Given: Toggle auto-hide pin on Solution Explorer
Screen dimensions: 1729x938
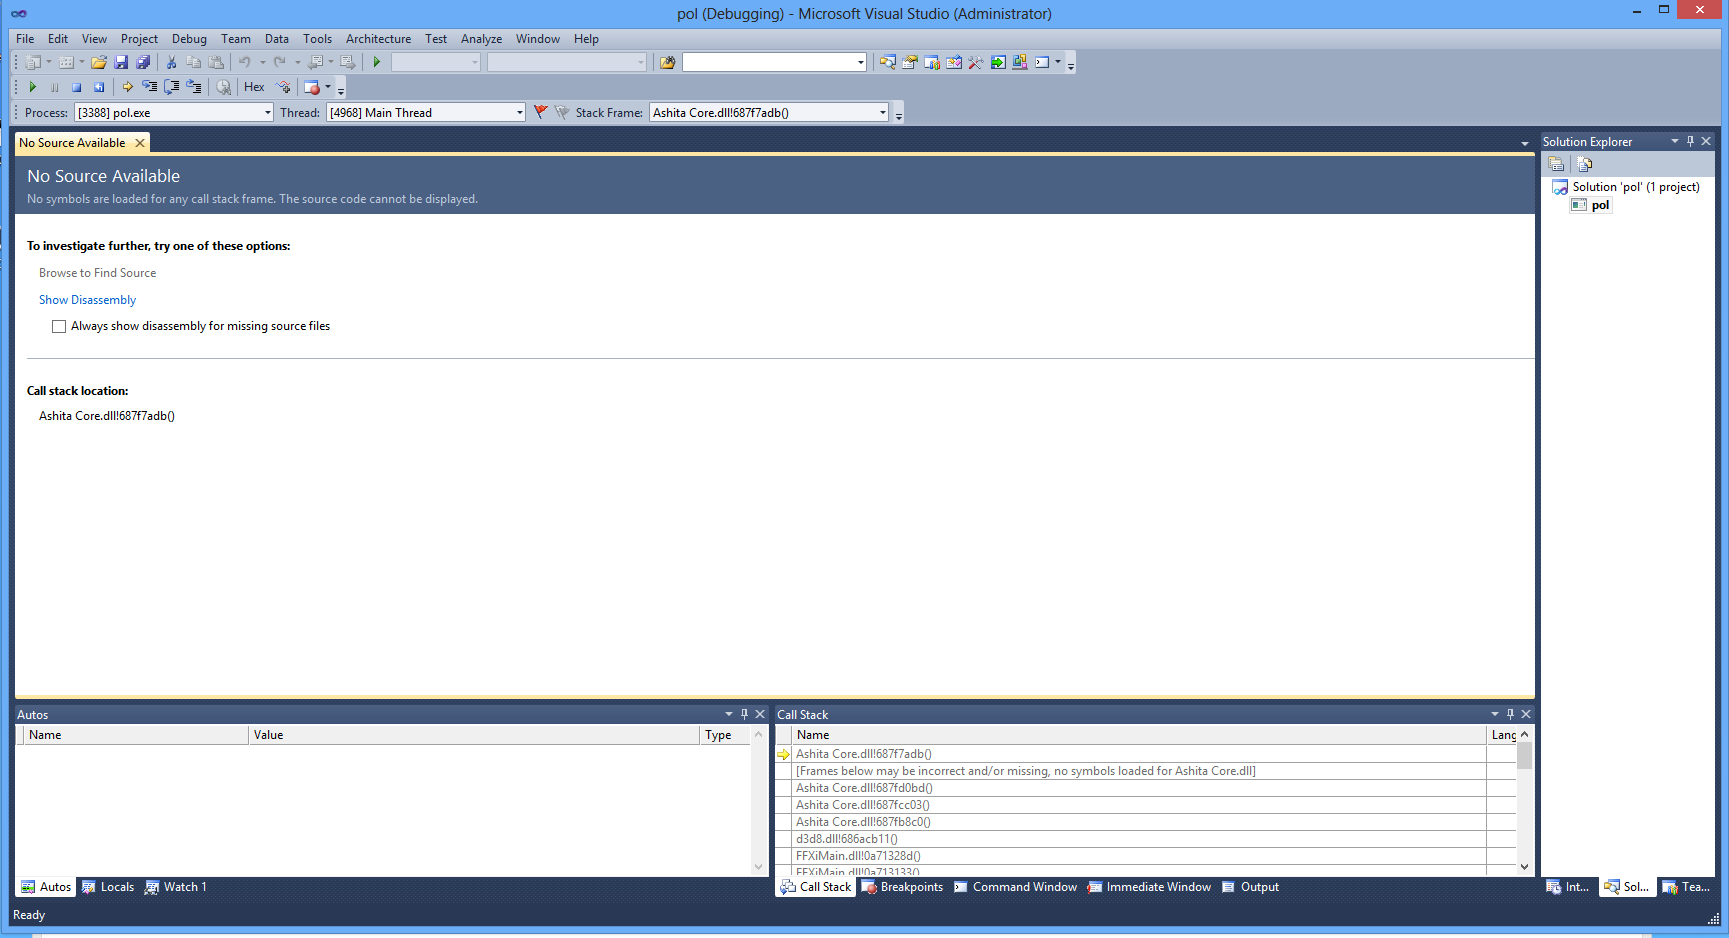Looking at the screenshot, I should 1690,141.
